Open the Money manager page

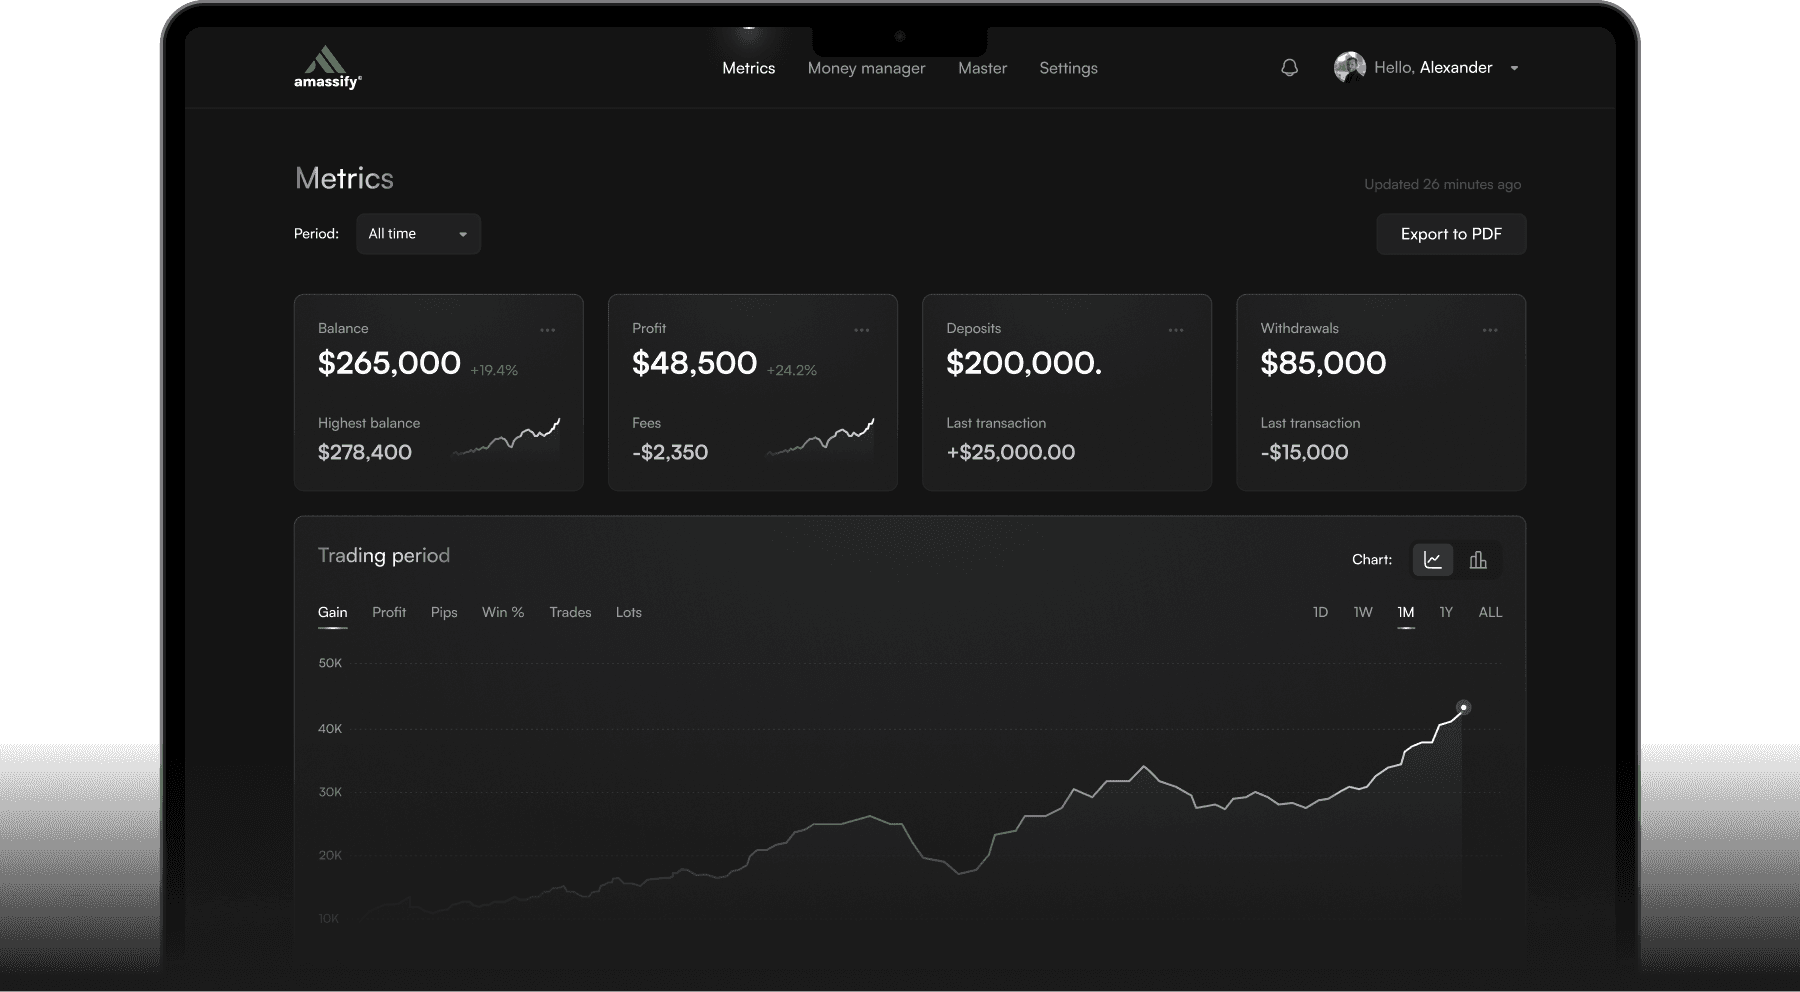click(x=866, y=68)
